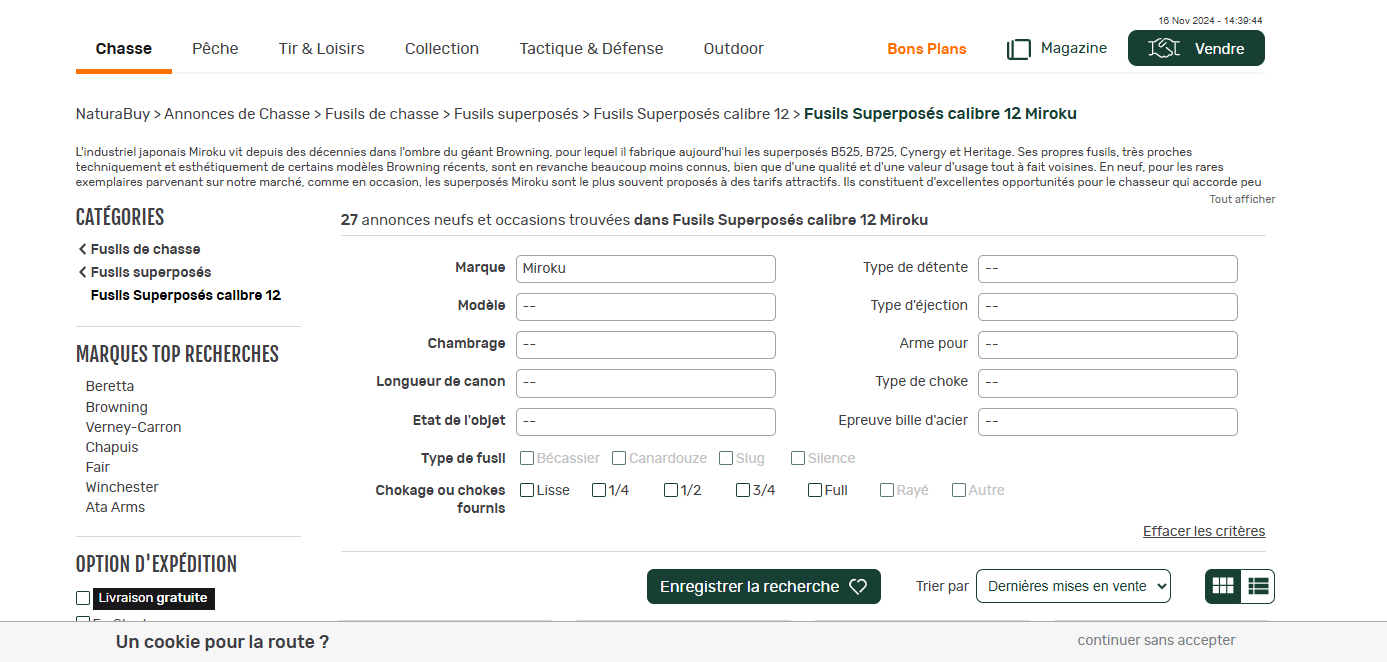Click back chevron beside Fusils de chasse
The height and width of the screenshot is (662, 1387).
click(82, 249)
